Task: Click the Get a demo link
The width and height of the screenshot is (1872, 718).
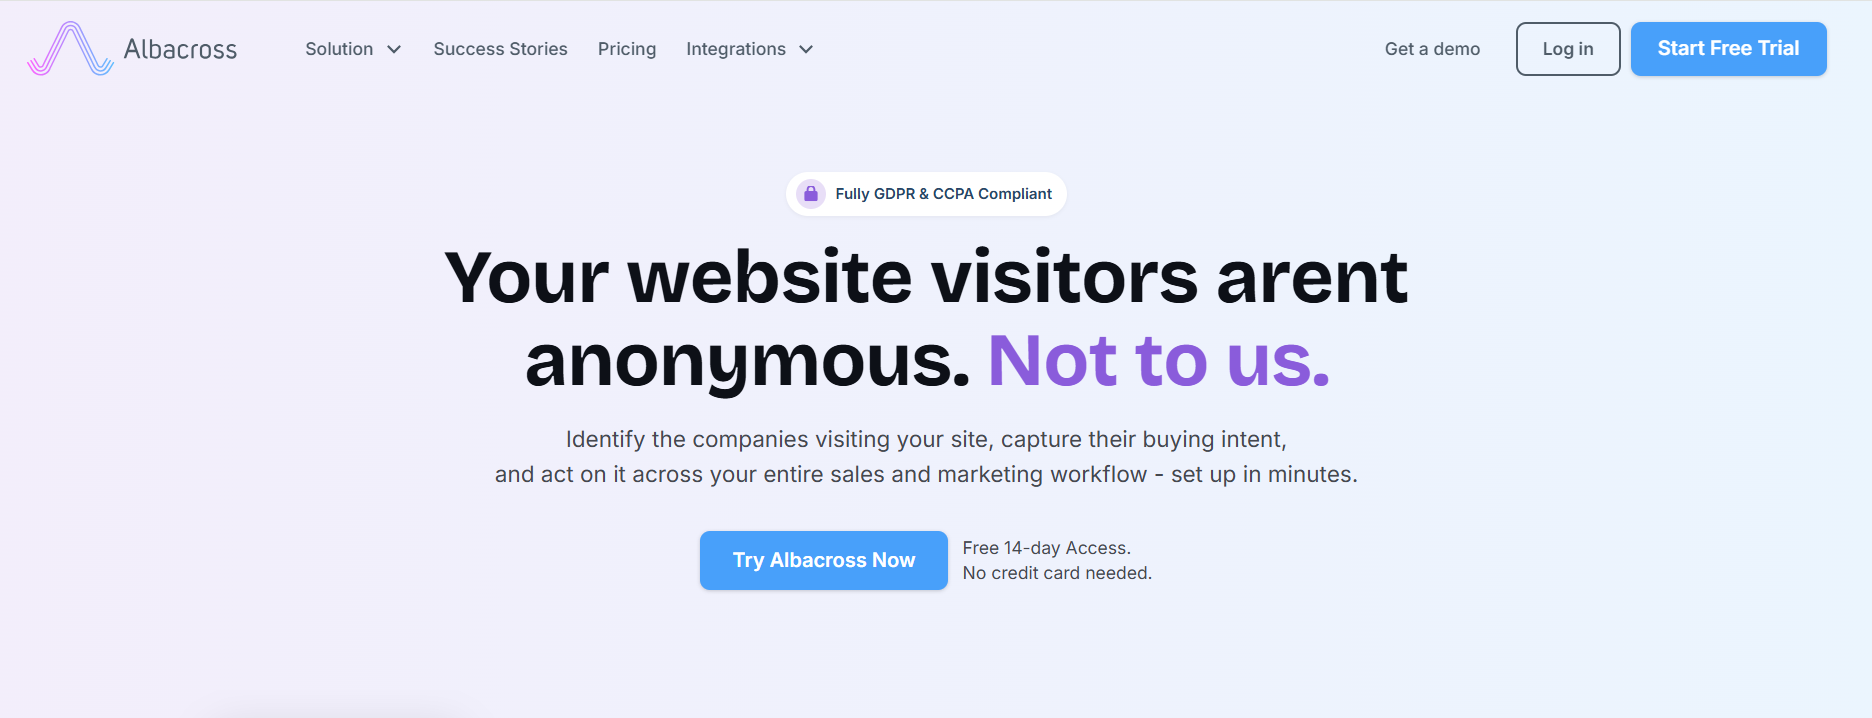Action: (x=1432, y=48)
